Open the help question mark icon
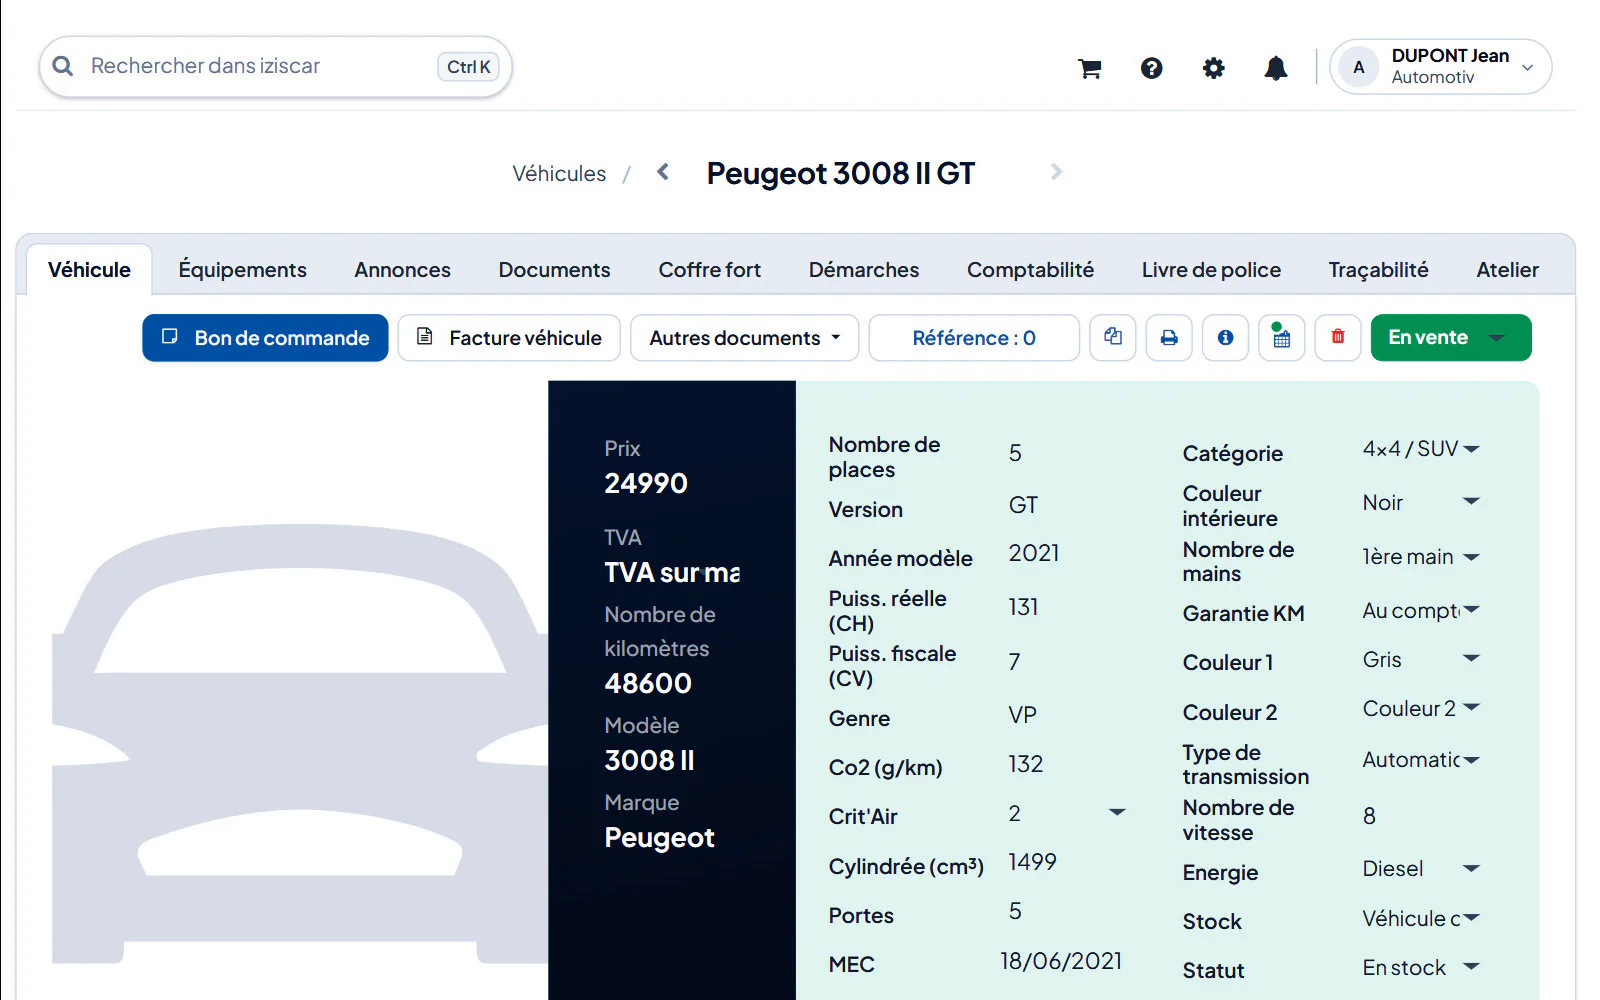 [1152, 68]
